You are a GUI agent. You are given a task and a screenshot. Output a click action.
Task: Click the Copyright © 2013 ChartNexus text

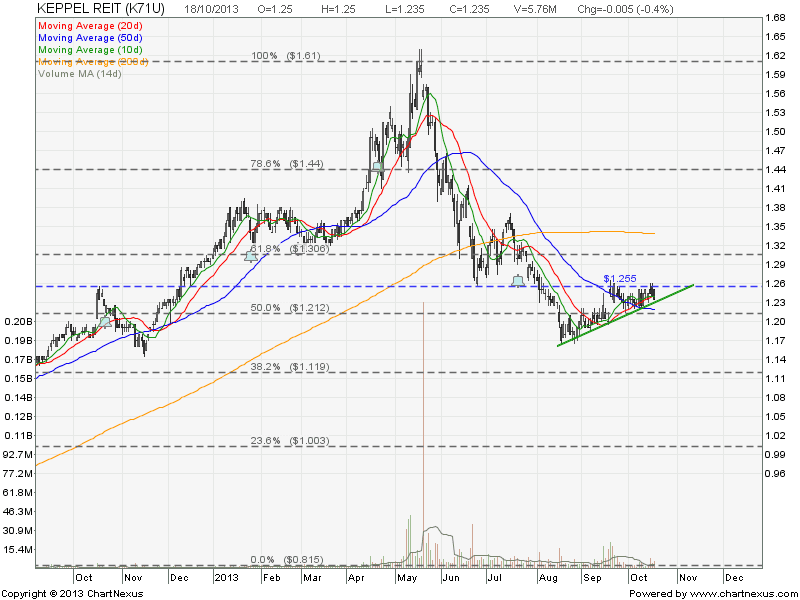pyautogui.click(x=72, y=594)
